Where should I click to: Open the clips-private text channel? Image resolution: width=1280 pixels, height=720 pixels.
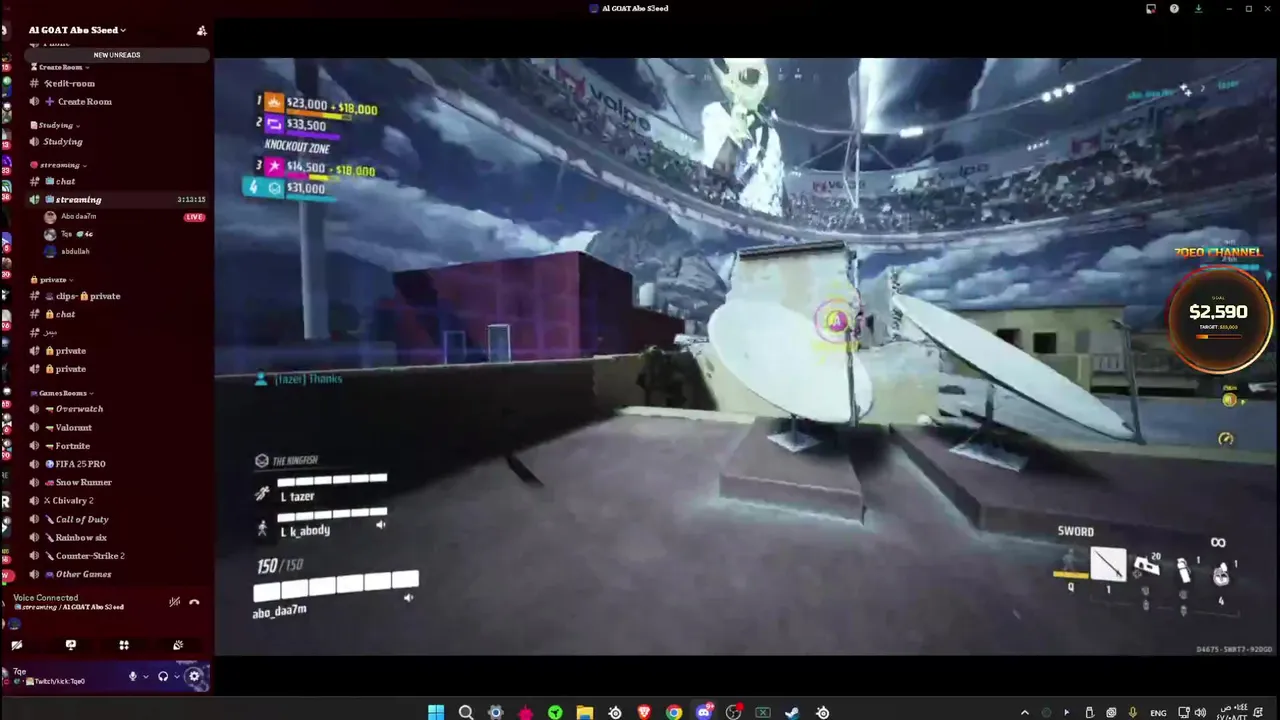pos(117,296)
